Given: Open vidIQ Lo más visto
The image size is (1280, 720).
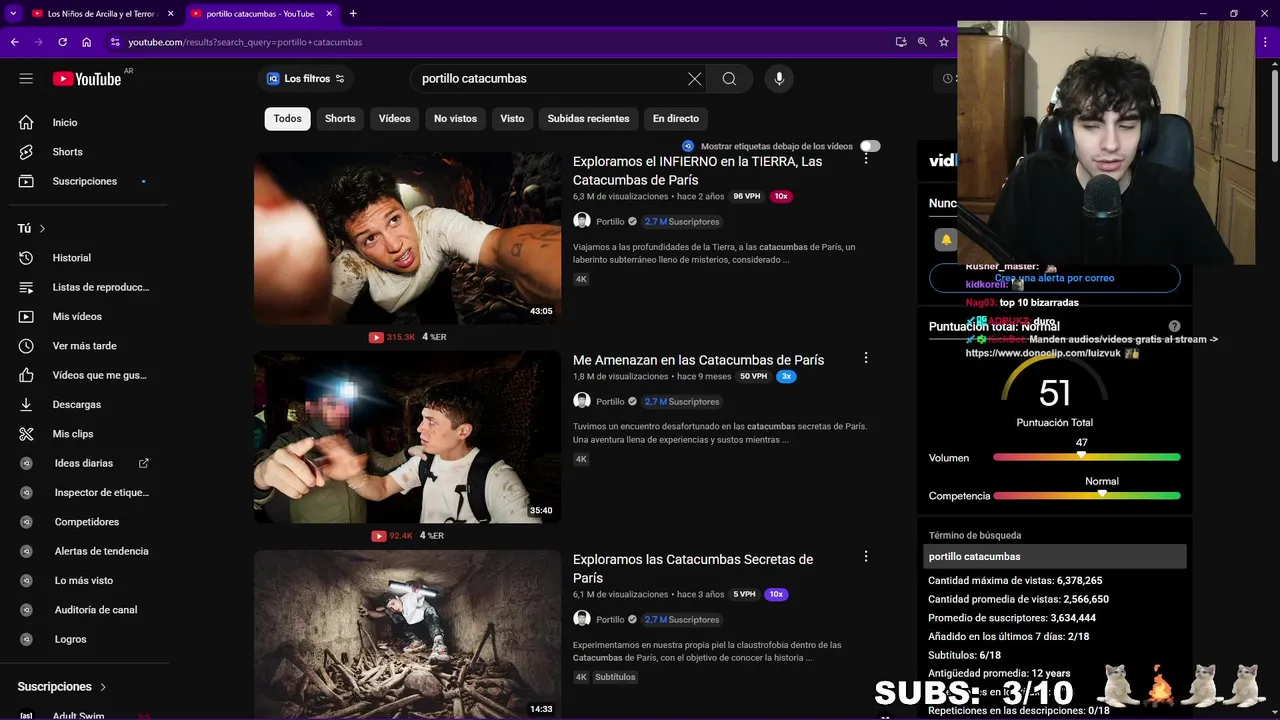Looking at the screenshot, I should (x=85, y=580).
